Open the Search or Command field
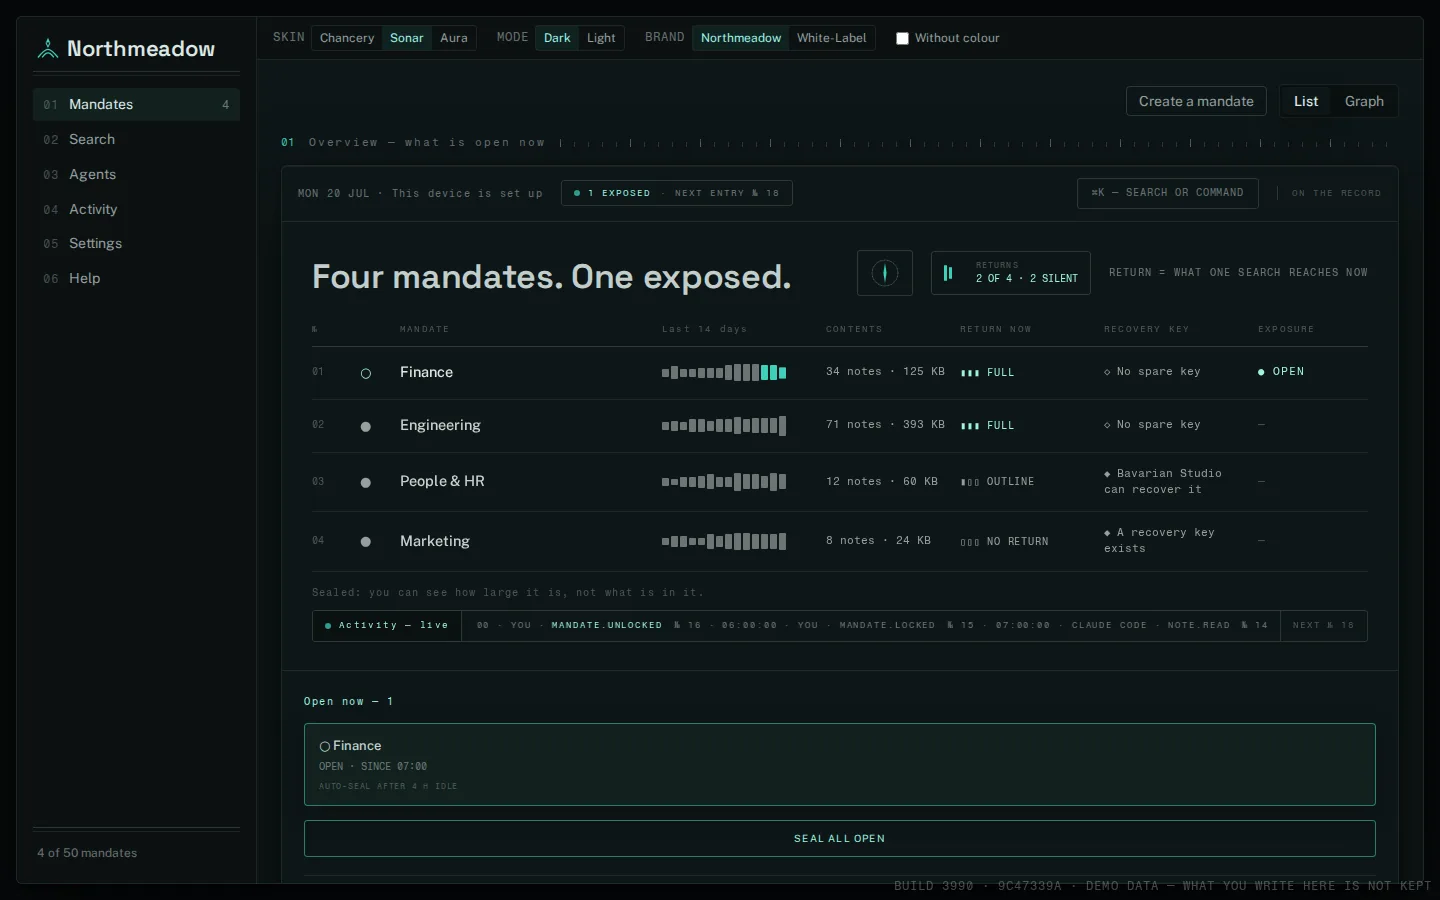 [1168, 193]
